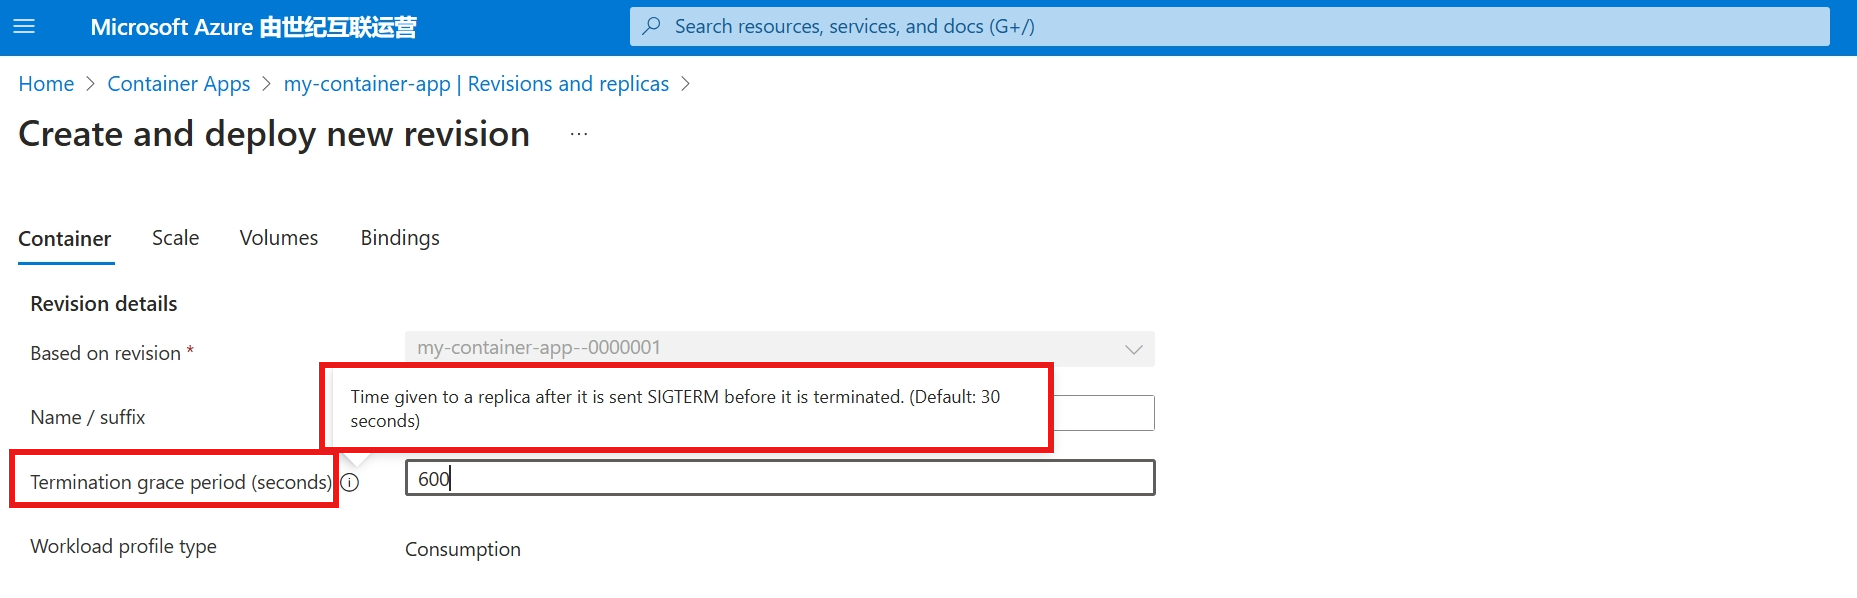Go to Home in the breadcrumb
1857x598 pixels.
[46, 84]
